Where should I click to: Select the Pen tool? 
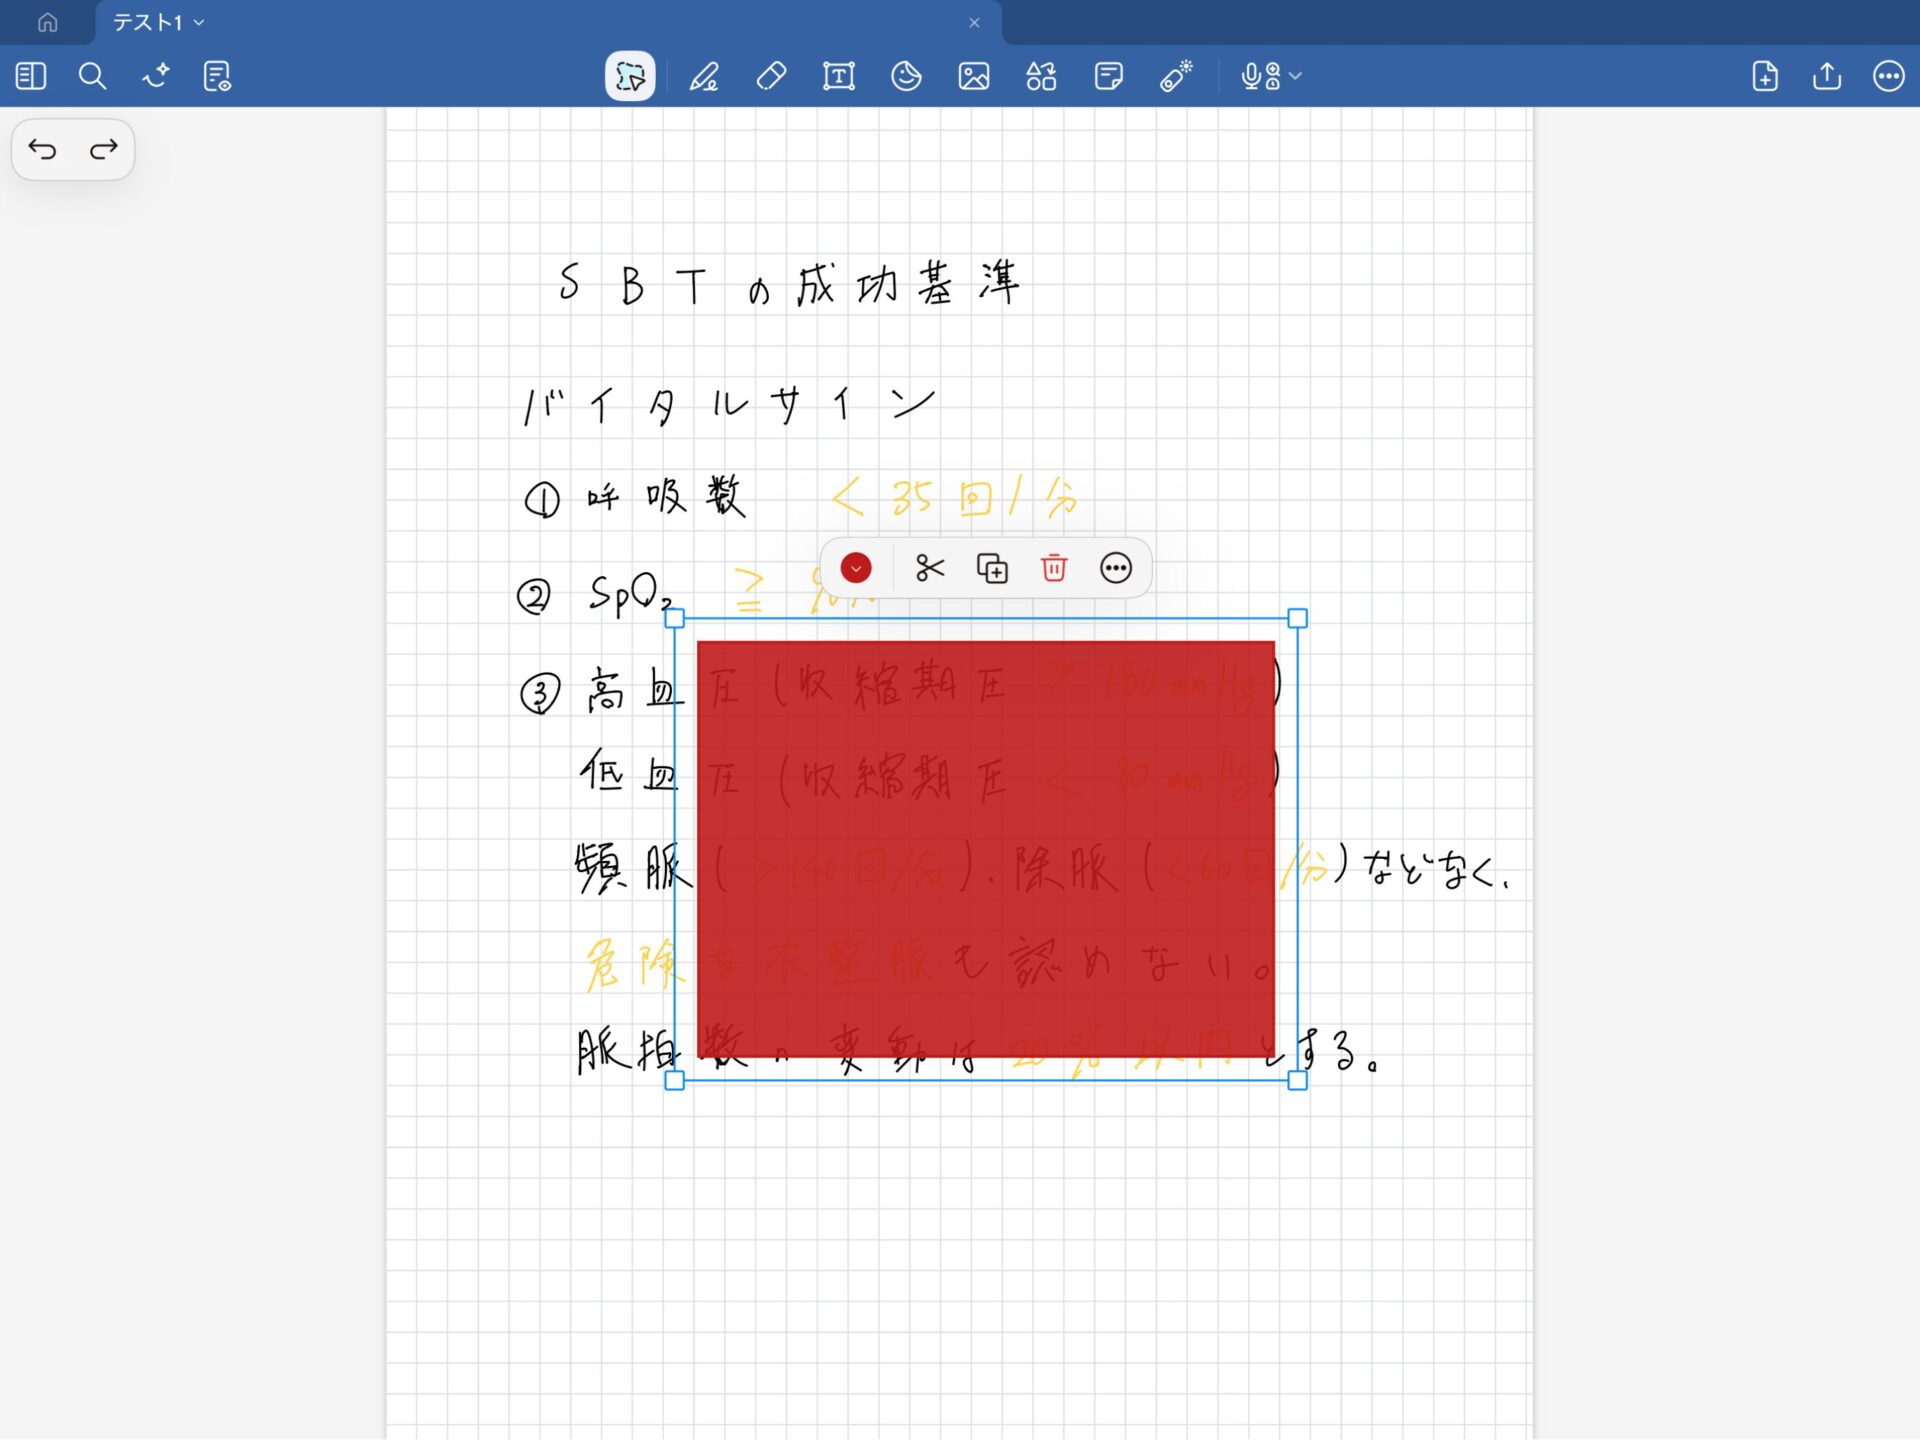704,76
